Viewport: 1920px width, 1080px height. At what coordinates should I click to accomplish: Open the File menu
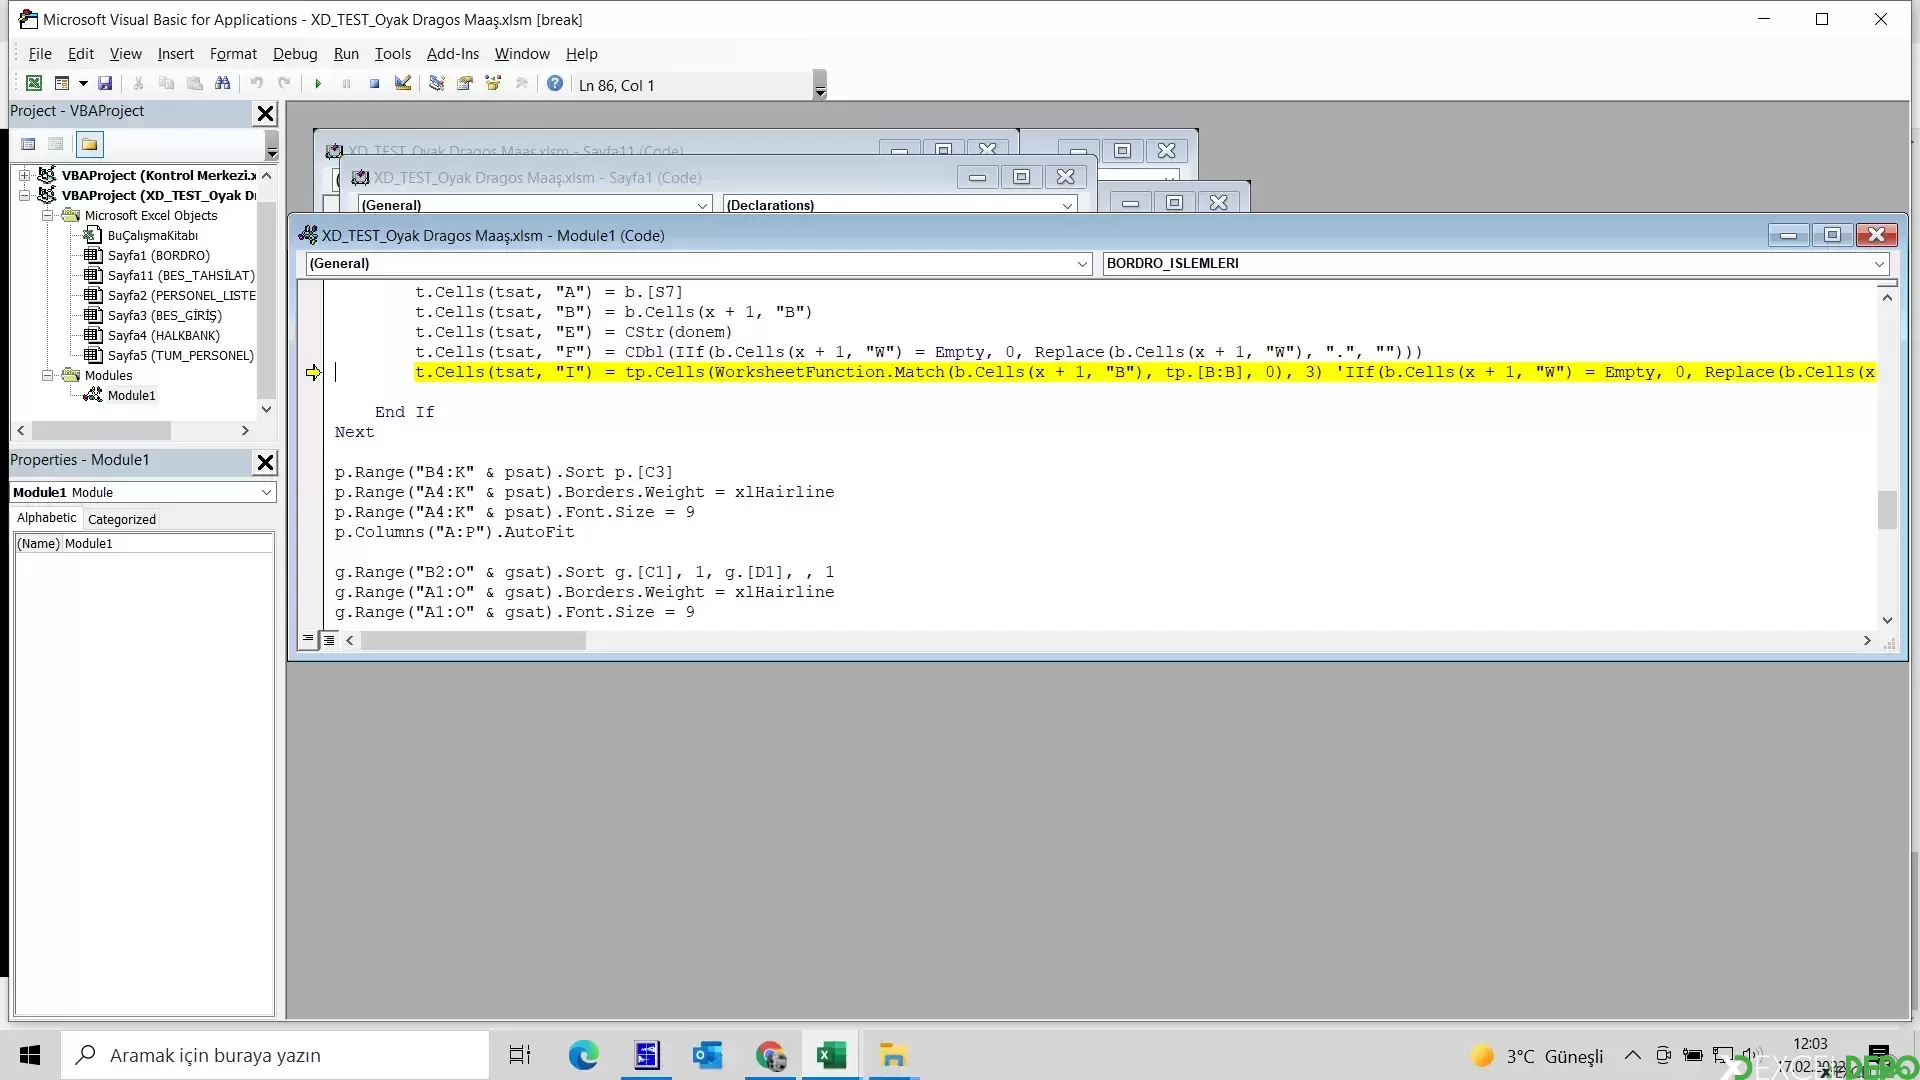click(40, 54)
